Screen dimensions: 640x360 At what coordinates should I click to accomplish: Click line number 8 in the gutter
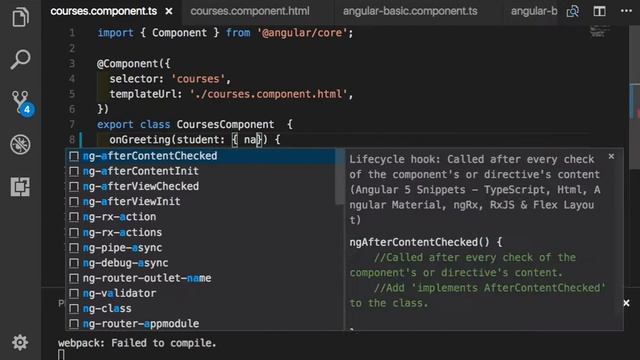pos(72,140)
